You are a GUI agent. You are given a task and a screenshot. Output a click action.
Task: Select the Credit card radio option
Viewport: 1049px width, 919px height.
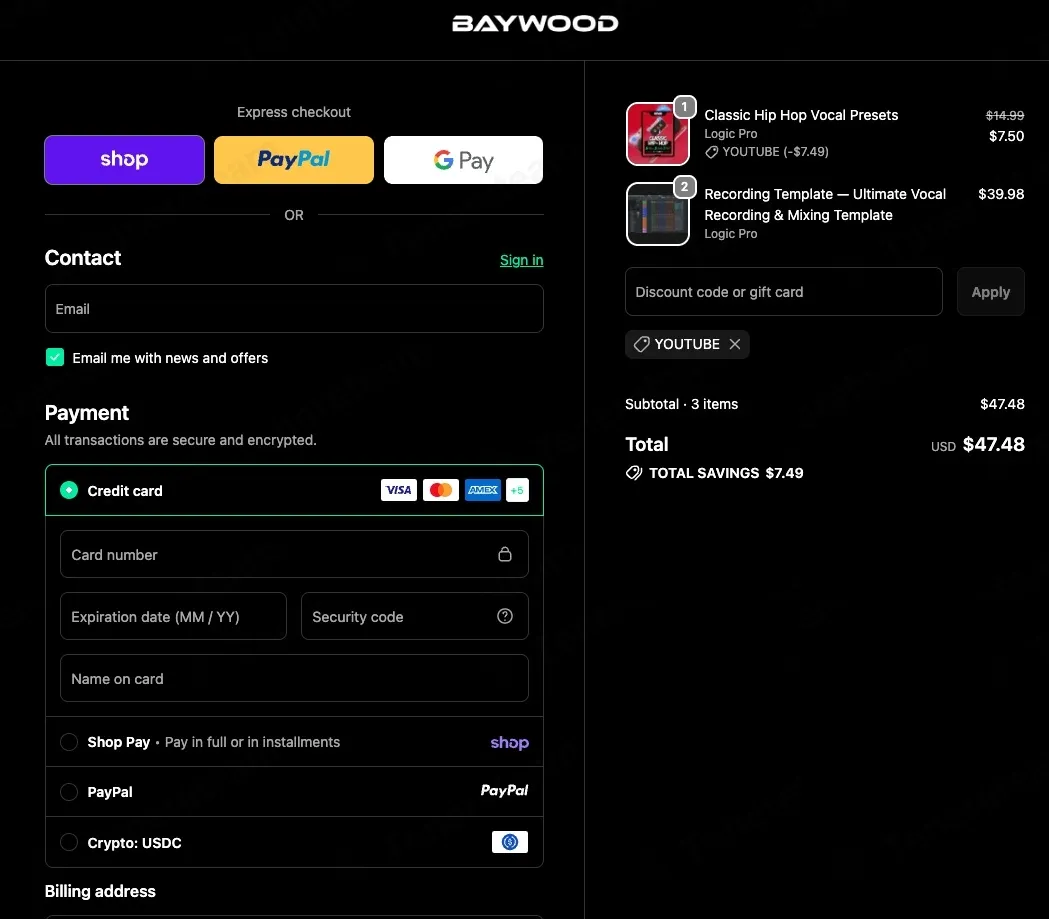[x=69, y=490]
